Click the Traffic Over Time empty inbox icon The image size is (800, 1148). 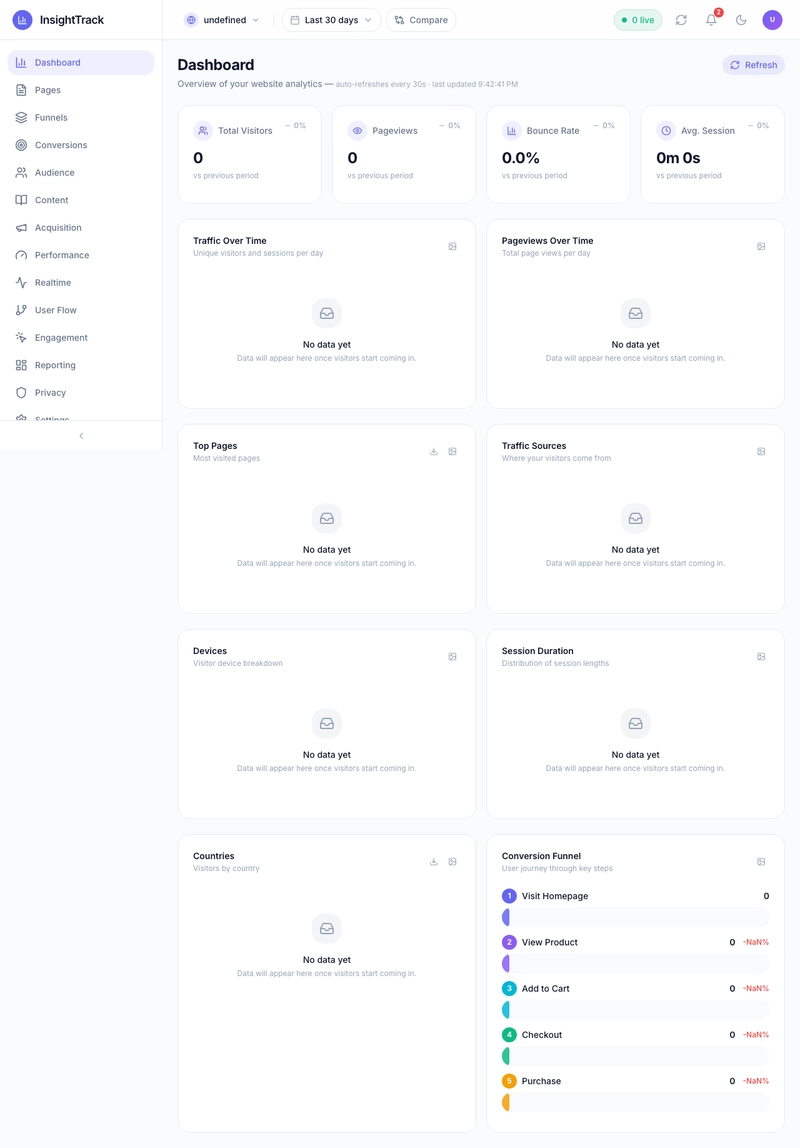click(x=327, y=313)
